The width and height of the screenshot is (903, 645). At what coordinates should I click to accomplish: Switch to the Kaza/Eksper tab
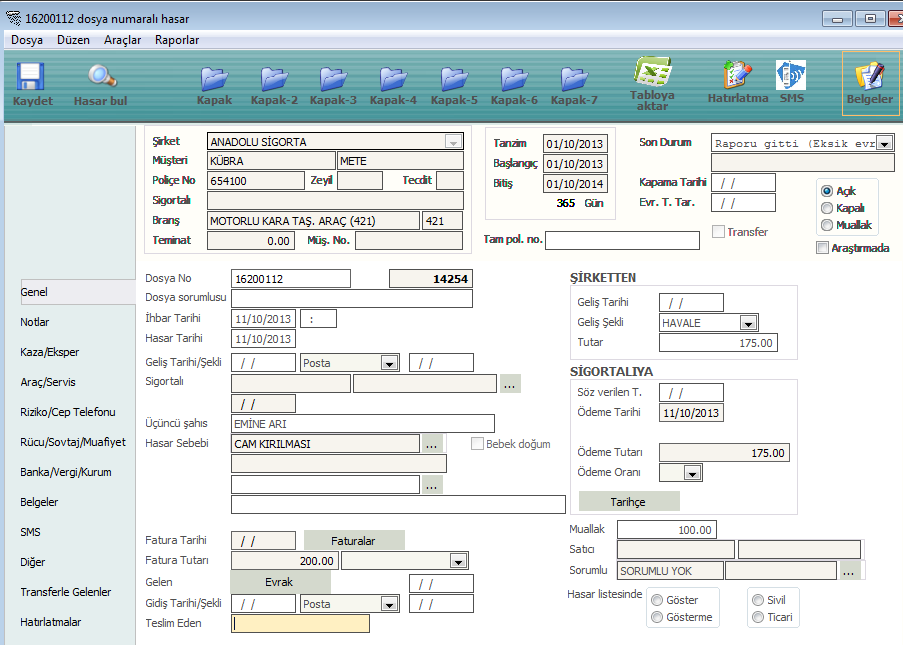tap(50, 352)
